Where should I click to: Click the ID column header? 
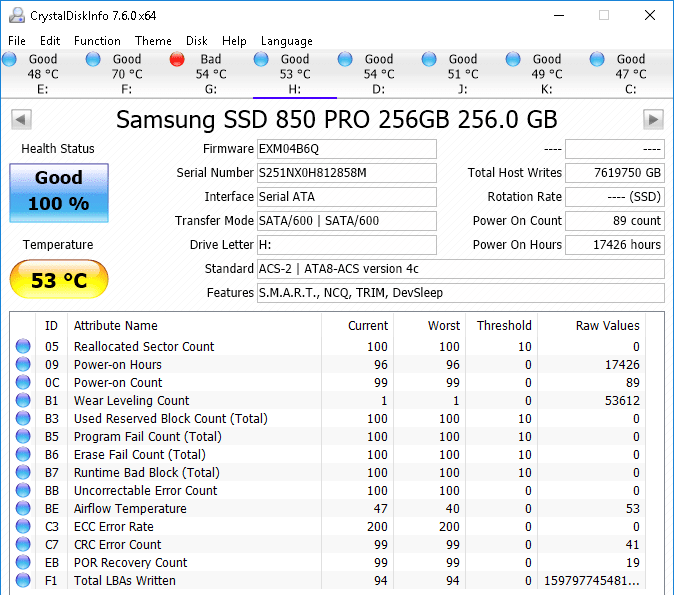[51, 325]
